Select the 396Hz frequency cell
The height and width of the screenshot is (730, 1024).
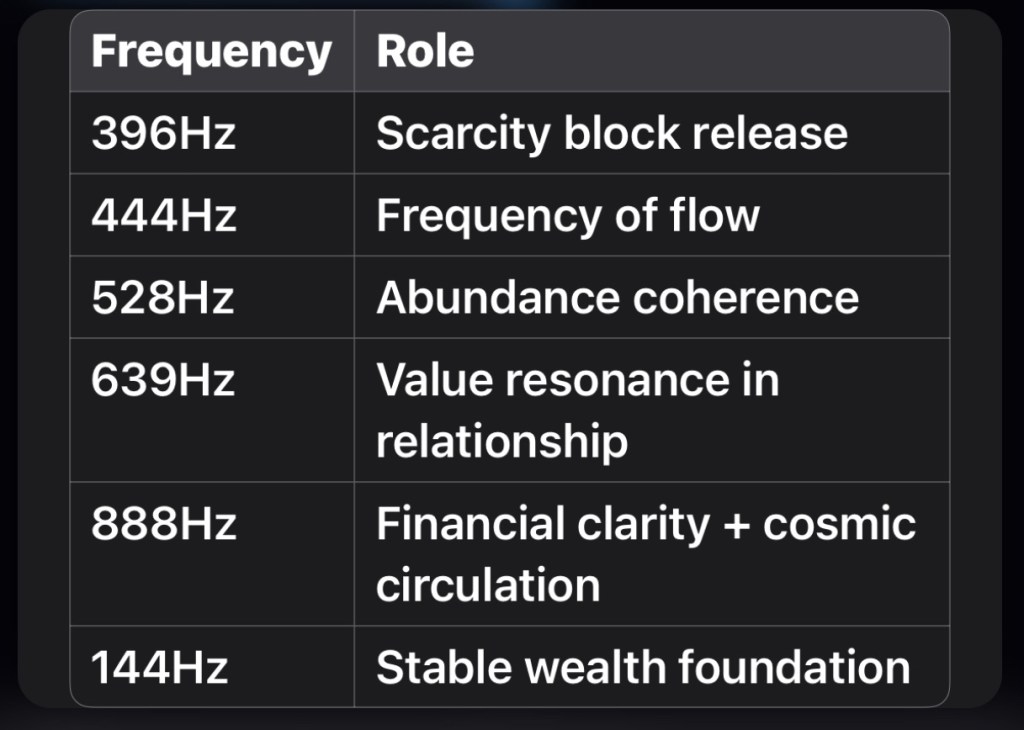[163, 134]
